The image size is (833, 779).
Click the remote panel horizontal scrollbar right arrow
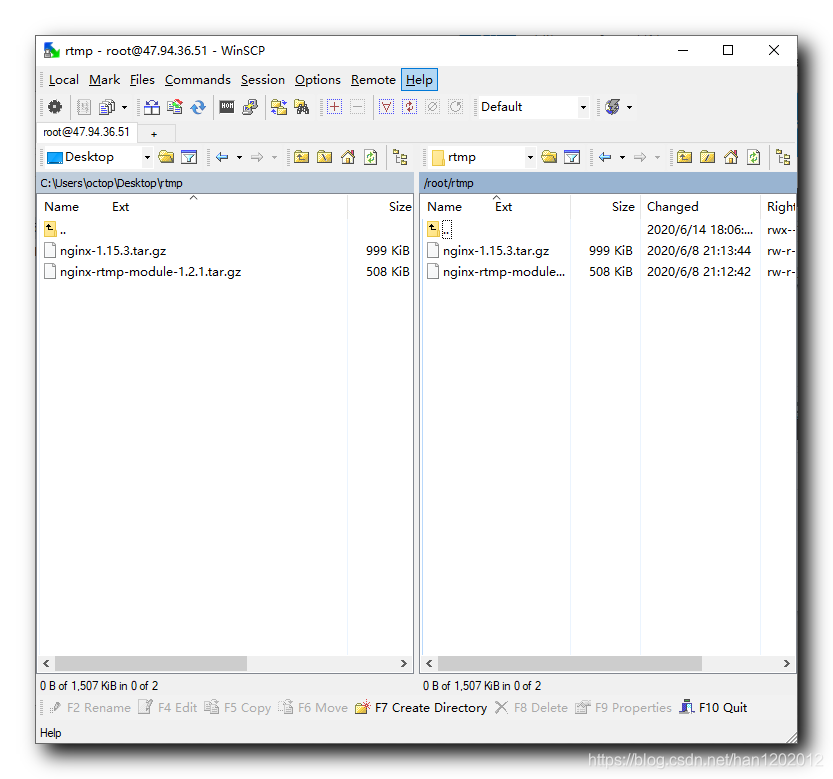[786, 663]
